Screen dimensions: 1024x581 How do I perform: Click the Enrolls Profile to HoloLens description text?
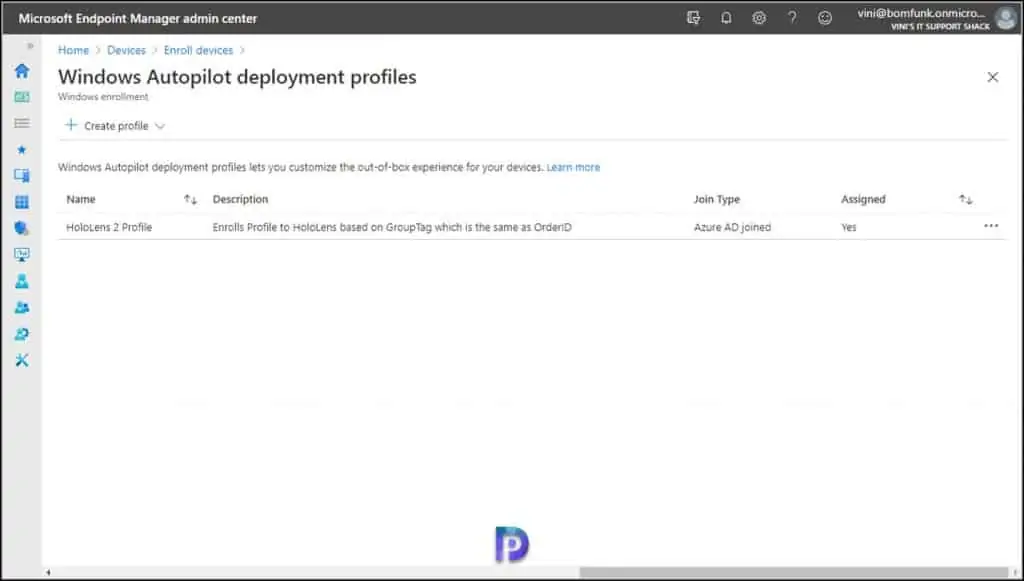pos(392,227)
